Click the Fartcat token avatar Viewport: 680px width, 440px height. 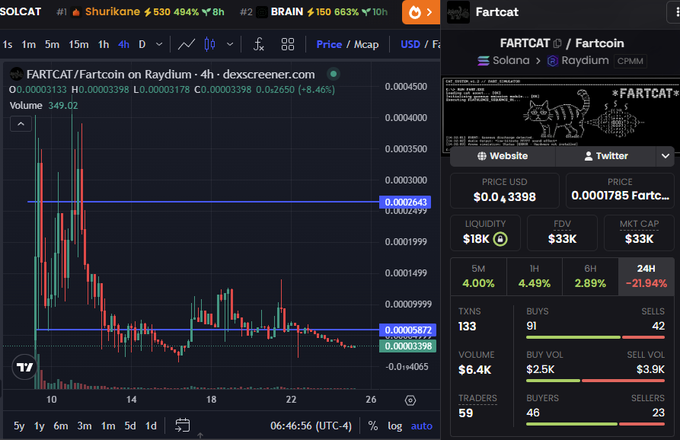tap(458, 12)
